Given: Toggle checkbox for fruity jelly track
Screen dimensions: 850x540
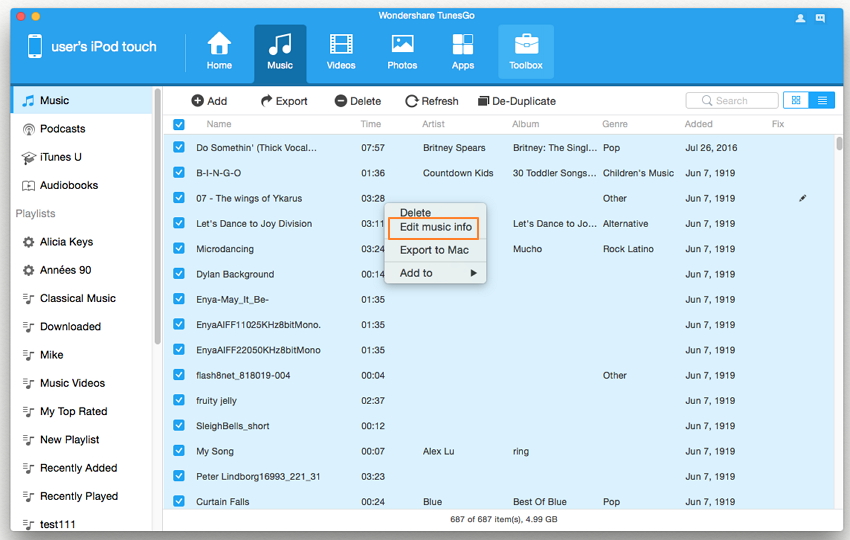Looking at the screenshot, I should pos(179,400).
